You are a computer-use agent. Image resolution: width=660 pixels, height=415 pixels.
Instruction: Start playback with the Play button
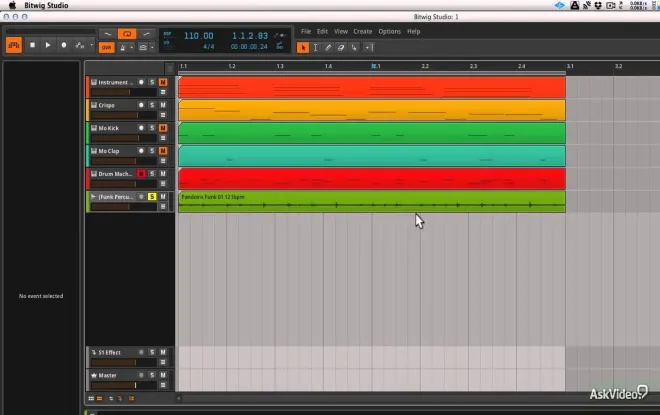pyautogui.click(x=48, y=45)
